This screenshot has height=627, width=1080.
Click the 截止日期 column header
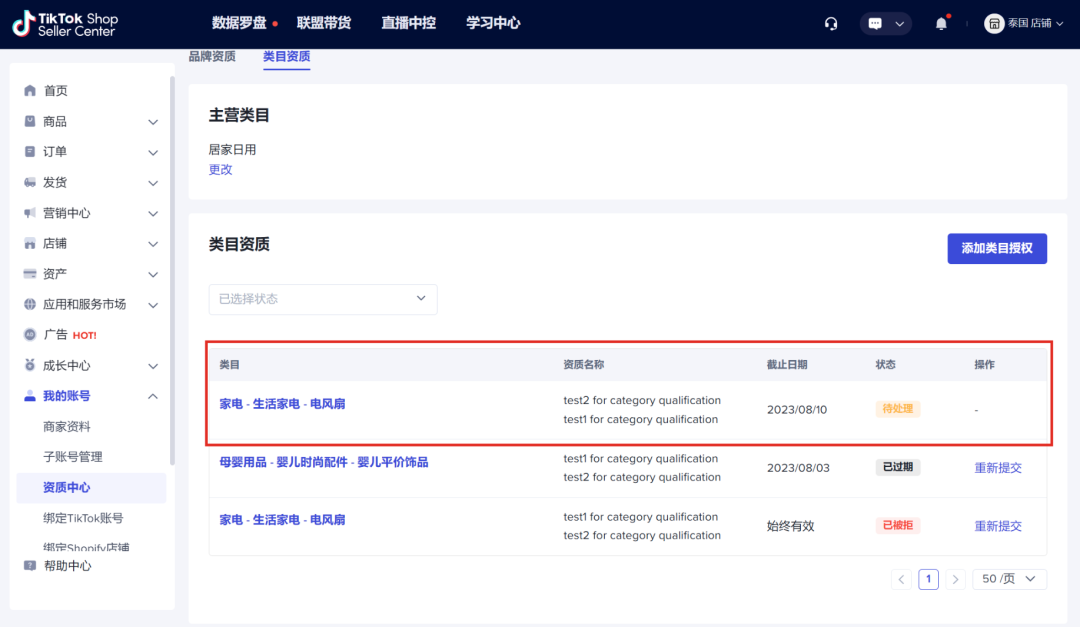point(787,364)
